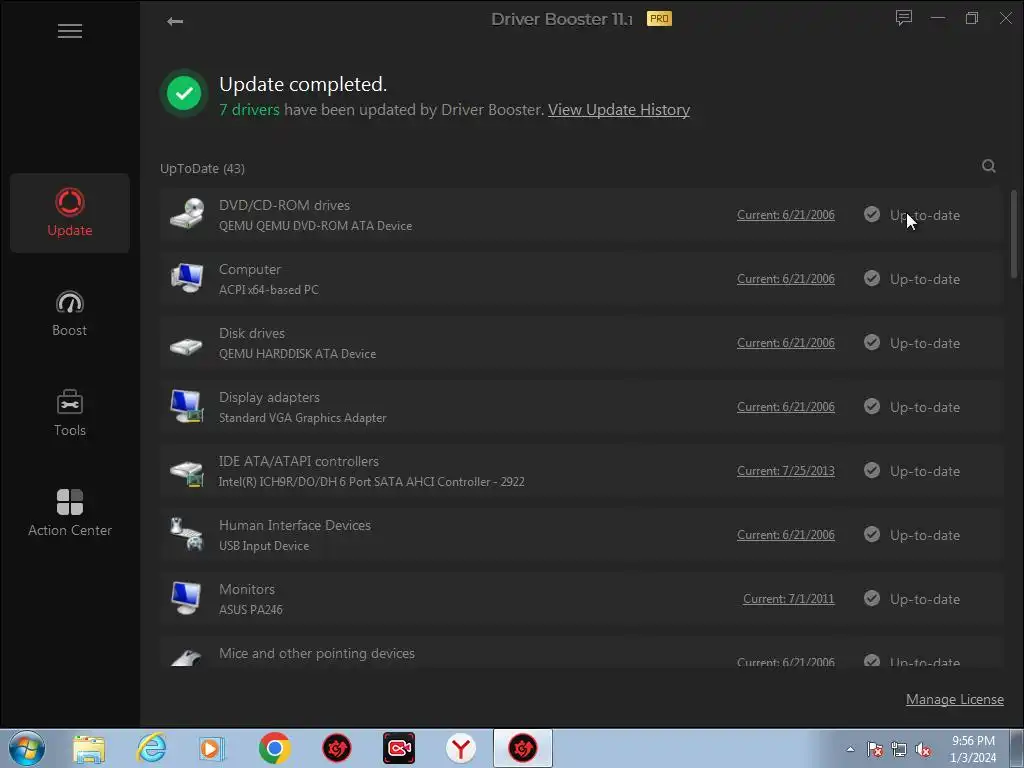Open the hamburger menu
Viewport: 1024px width, 768px height.
[70, 31]
